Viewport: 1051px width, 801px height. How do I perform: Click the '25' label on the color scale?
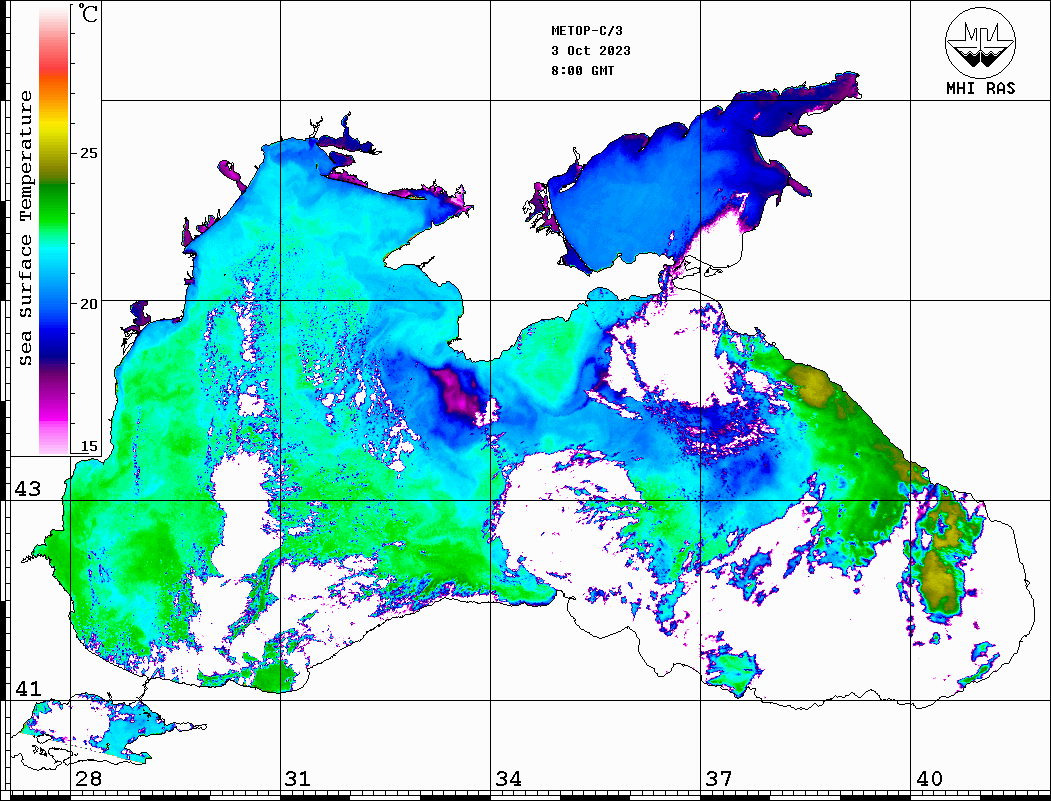pos(88,153)
